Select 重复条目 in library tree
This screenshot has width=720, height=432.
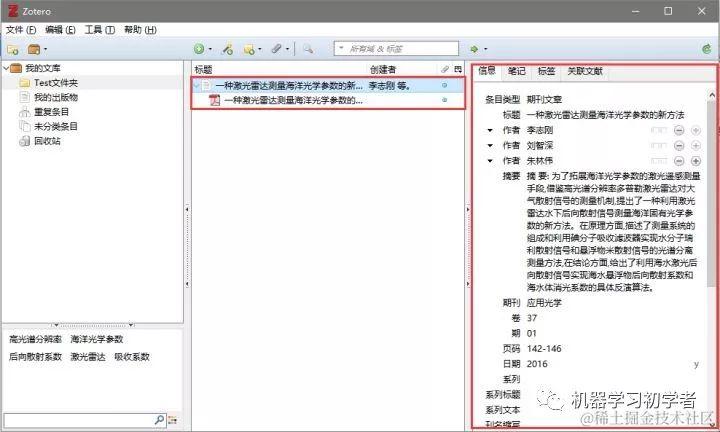point(51,112)
